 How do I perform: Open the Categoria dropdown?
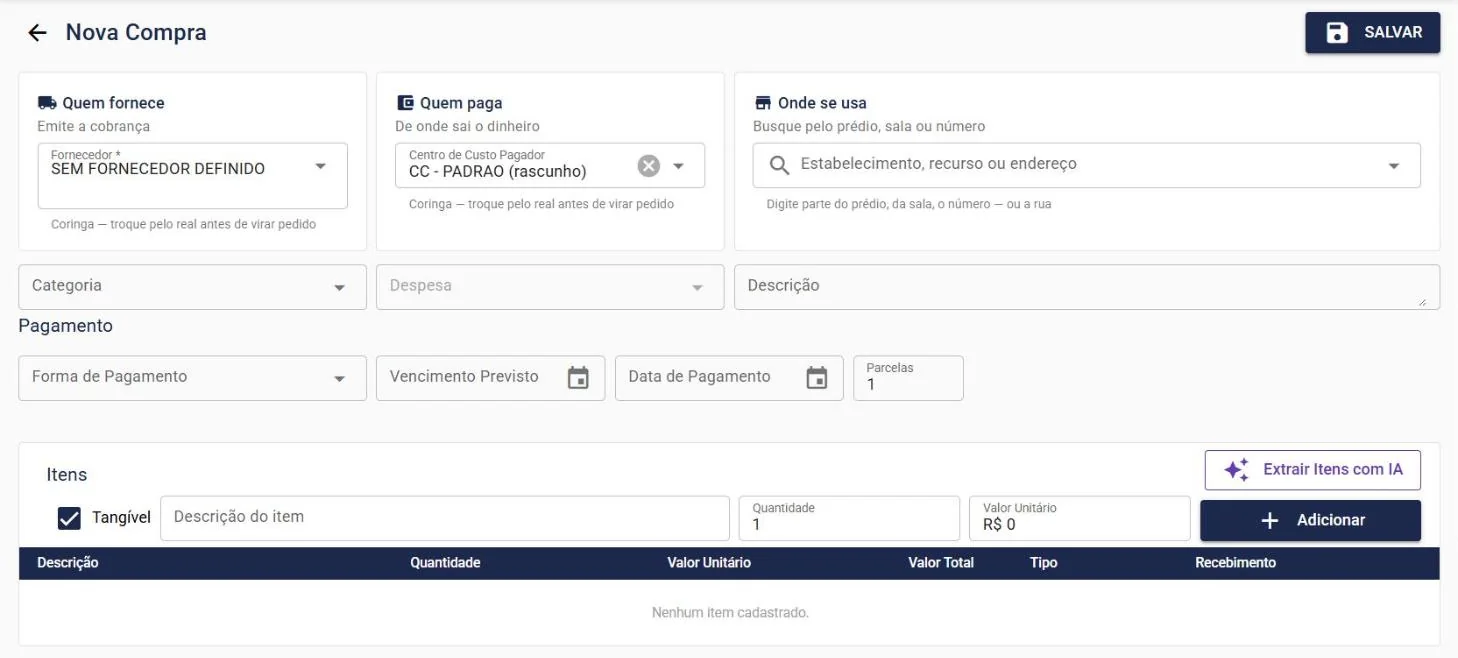pyautogui.click(x=193, y=287)
